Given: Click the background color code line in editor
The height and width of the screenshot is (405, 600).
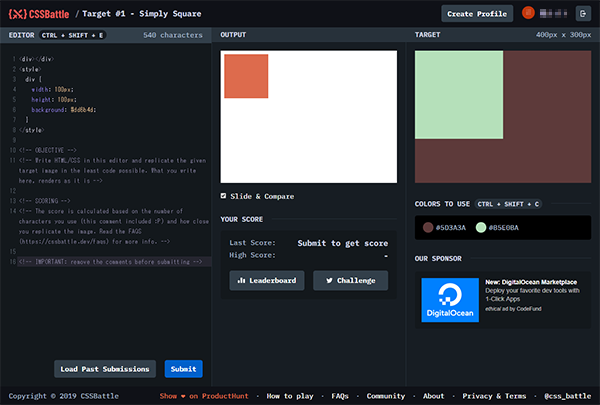Looking at the screenshot, I should [x=64, y=110].
